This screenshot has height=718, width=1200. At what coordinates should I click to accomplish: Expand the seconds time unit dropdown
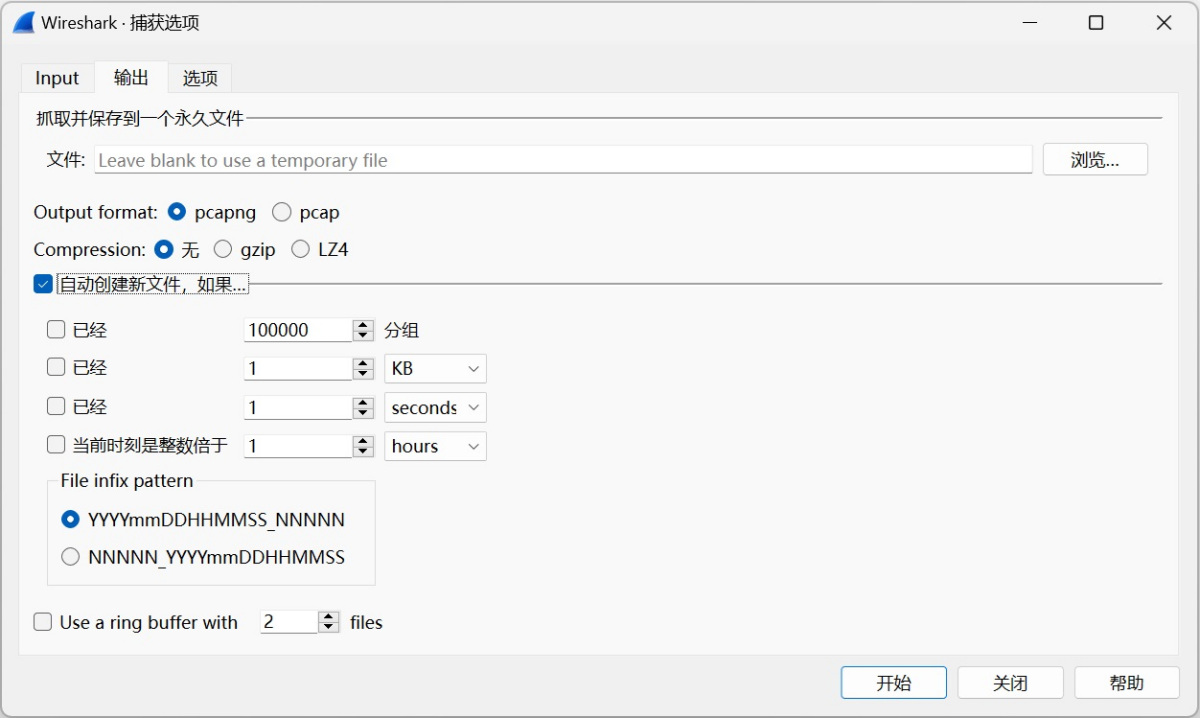pos(435,408)
